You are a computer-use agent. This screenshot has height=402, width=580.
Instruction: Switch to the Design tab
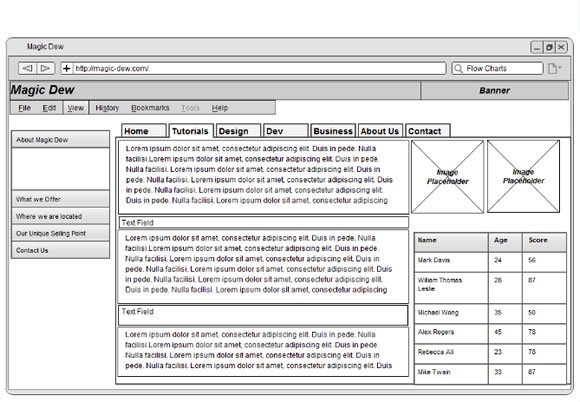(239, 131)
